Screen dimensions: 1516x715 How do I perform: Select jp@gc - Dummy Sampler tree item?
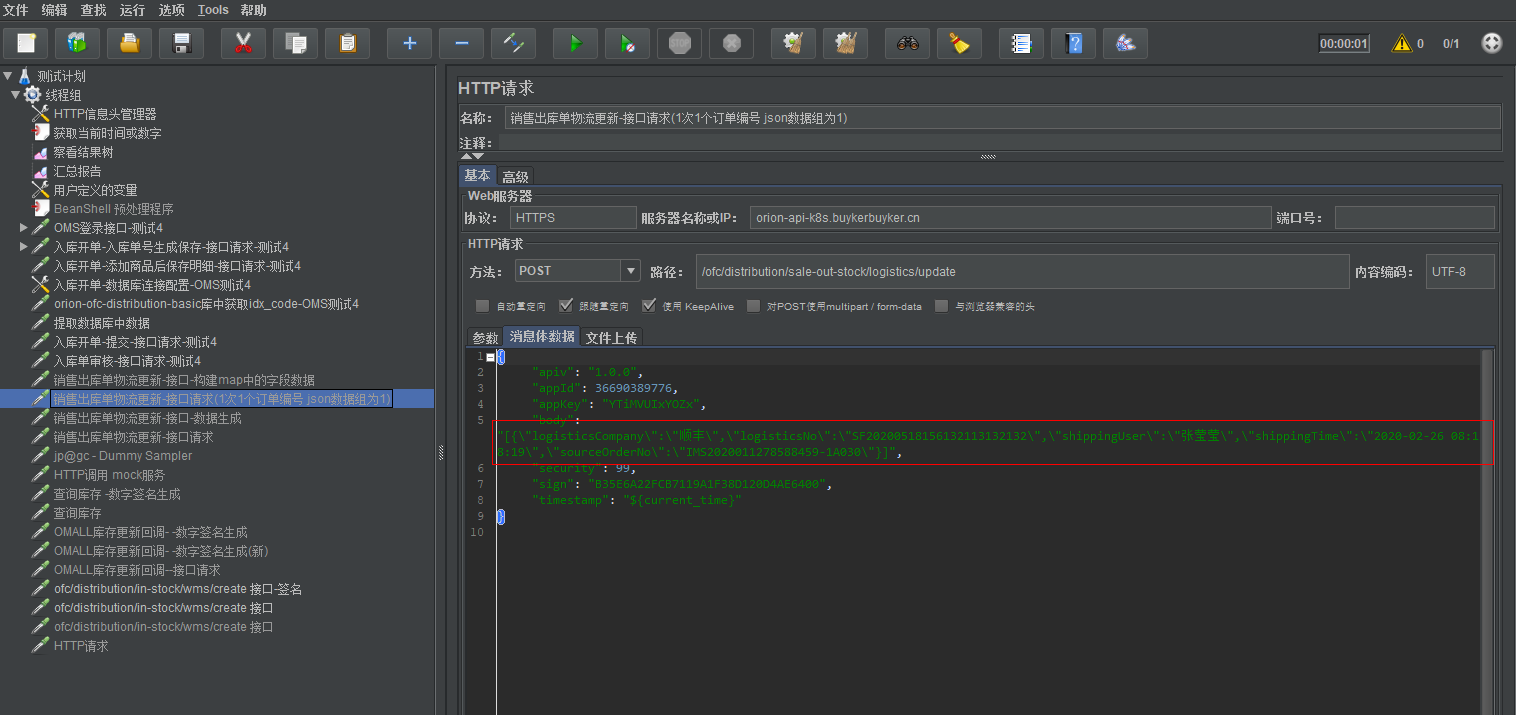[x=123, y=456]
